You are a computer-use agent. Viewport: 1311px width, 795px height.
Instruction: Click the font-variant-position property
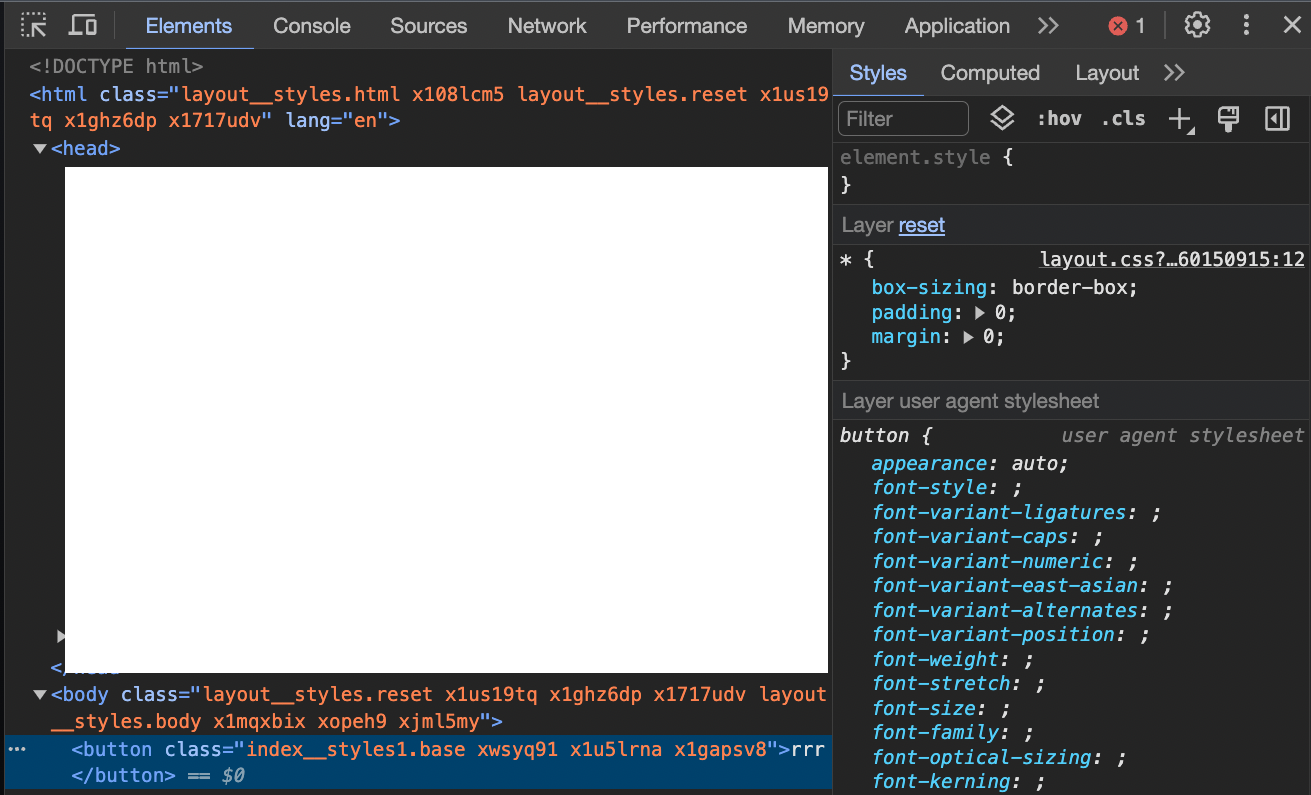coord(994,634)
